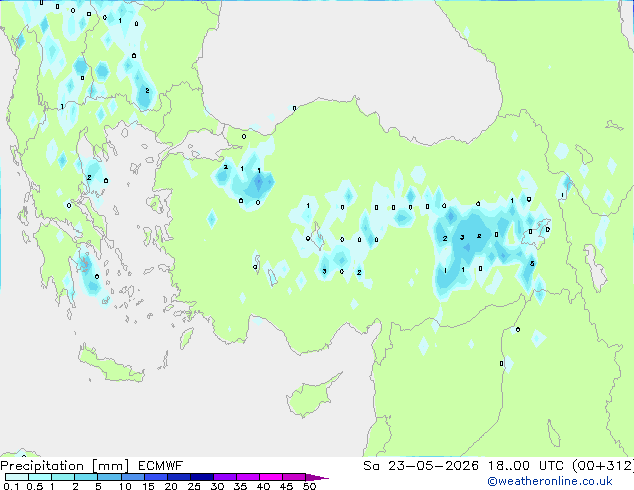Click the 0.5–1 mm legend color box
Image resolution: width=634 pixels, height=490 pixels.
[40, 477]
